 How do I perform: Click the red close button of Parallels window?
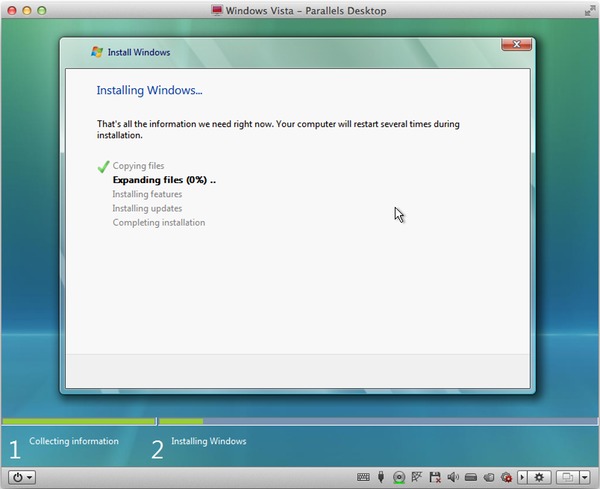pos(12,10)
